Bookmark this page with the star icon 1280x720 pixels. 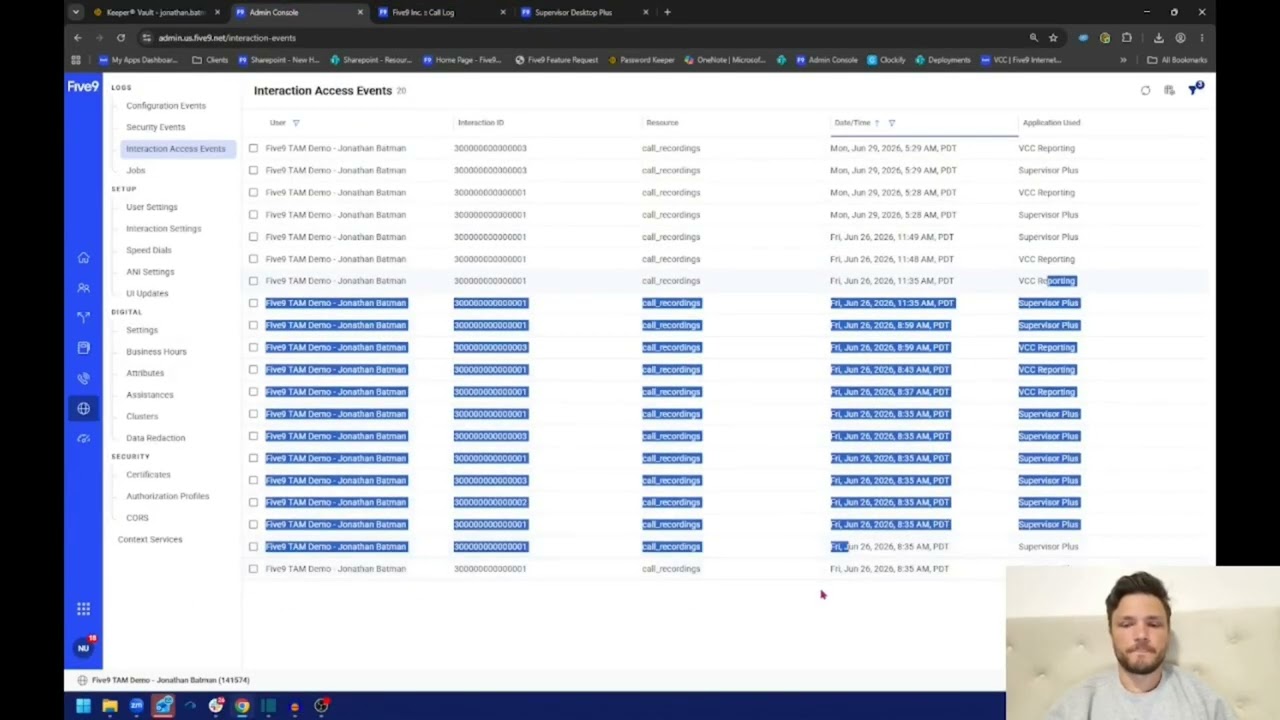pos(1053,38)
